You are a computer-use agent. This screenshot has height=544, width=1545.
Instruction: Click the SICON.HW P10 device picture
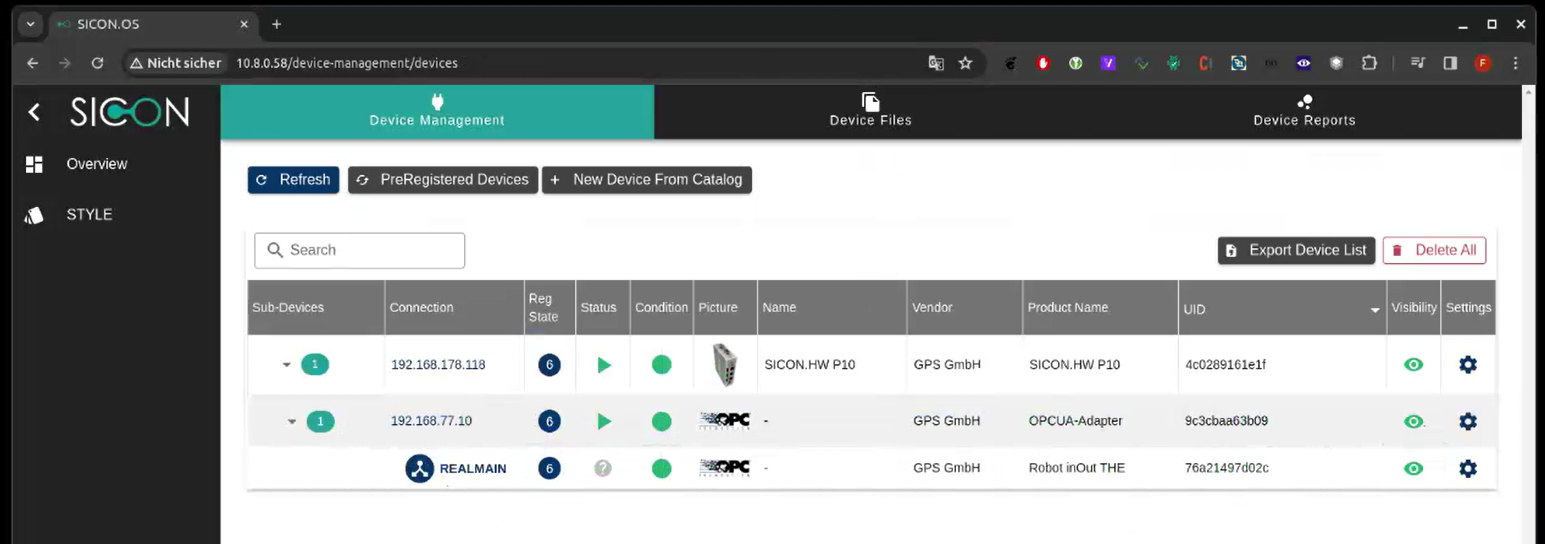point(724,365)
